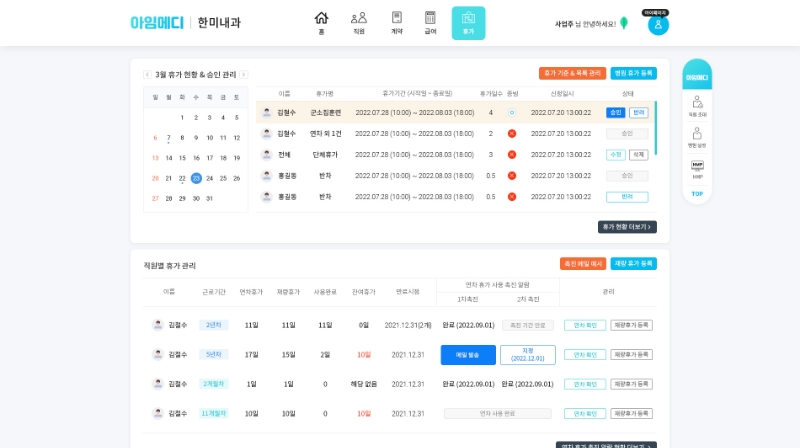Screen dimensions: 800x448
Task: Click the 5년차 tenure badge
Action: (213, 355)
